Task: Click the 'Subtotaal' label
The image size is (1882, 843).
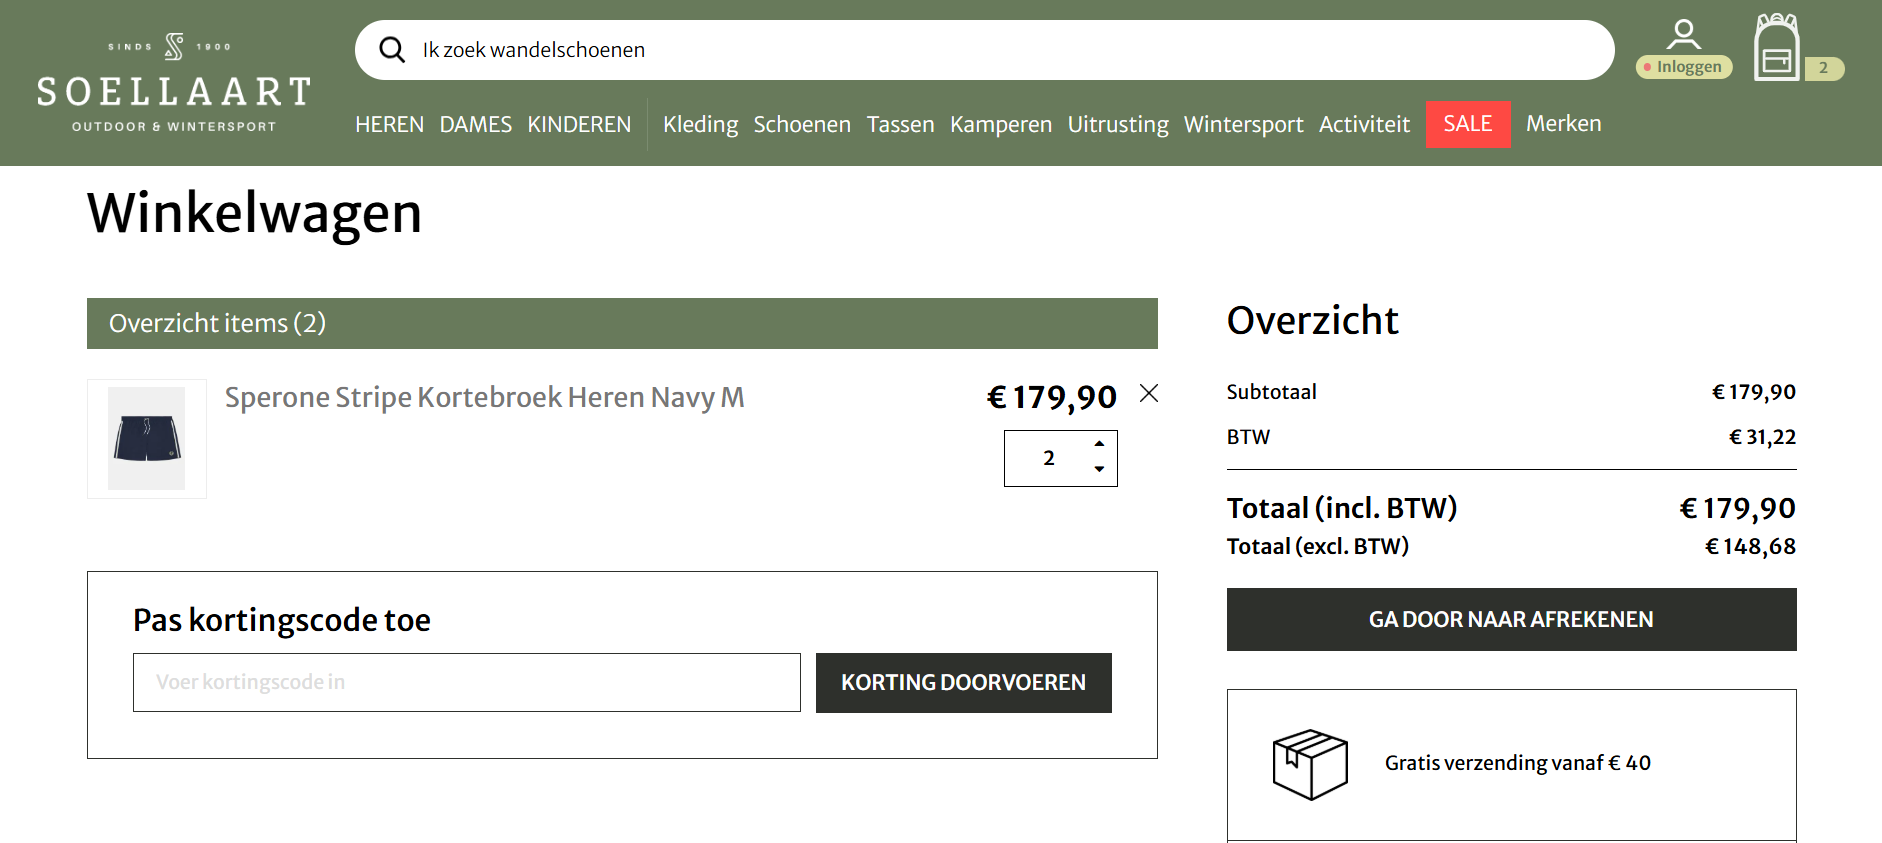Action: (x=1272, y=392)
